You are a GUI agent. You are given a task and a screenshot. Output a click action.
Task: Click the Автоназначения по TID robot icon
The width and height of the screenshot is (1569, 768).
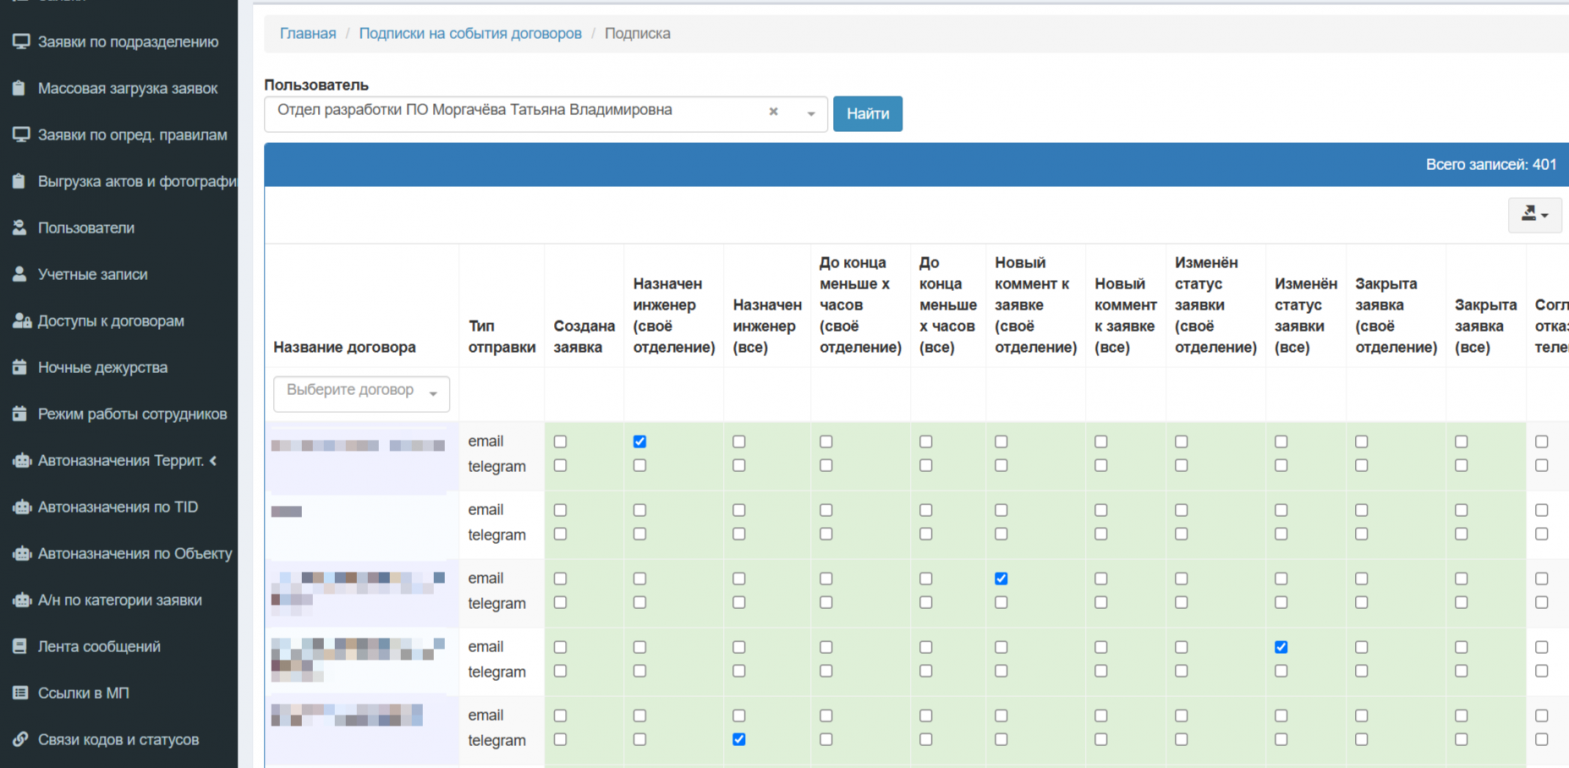click(x=21, y=507)
